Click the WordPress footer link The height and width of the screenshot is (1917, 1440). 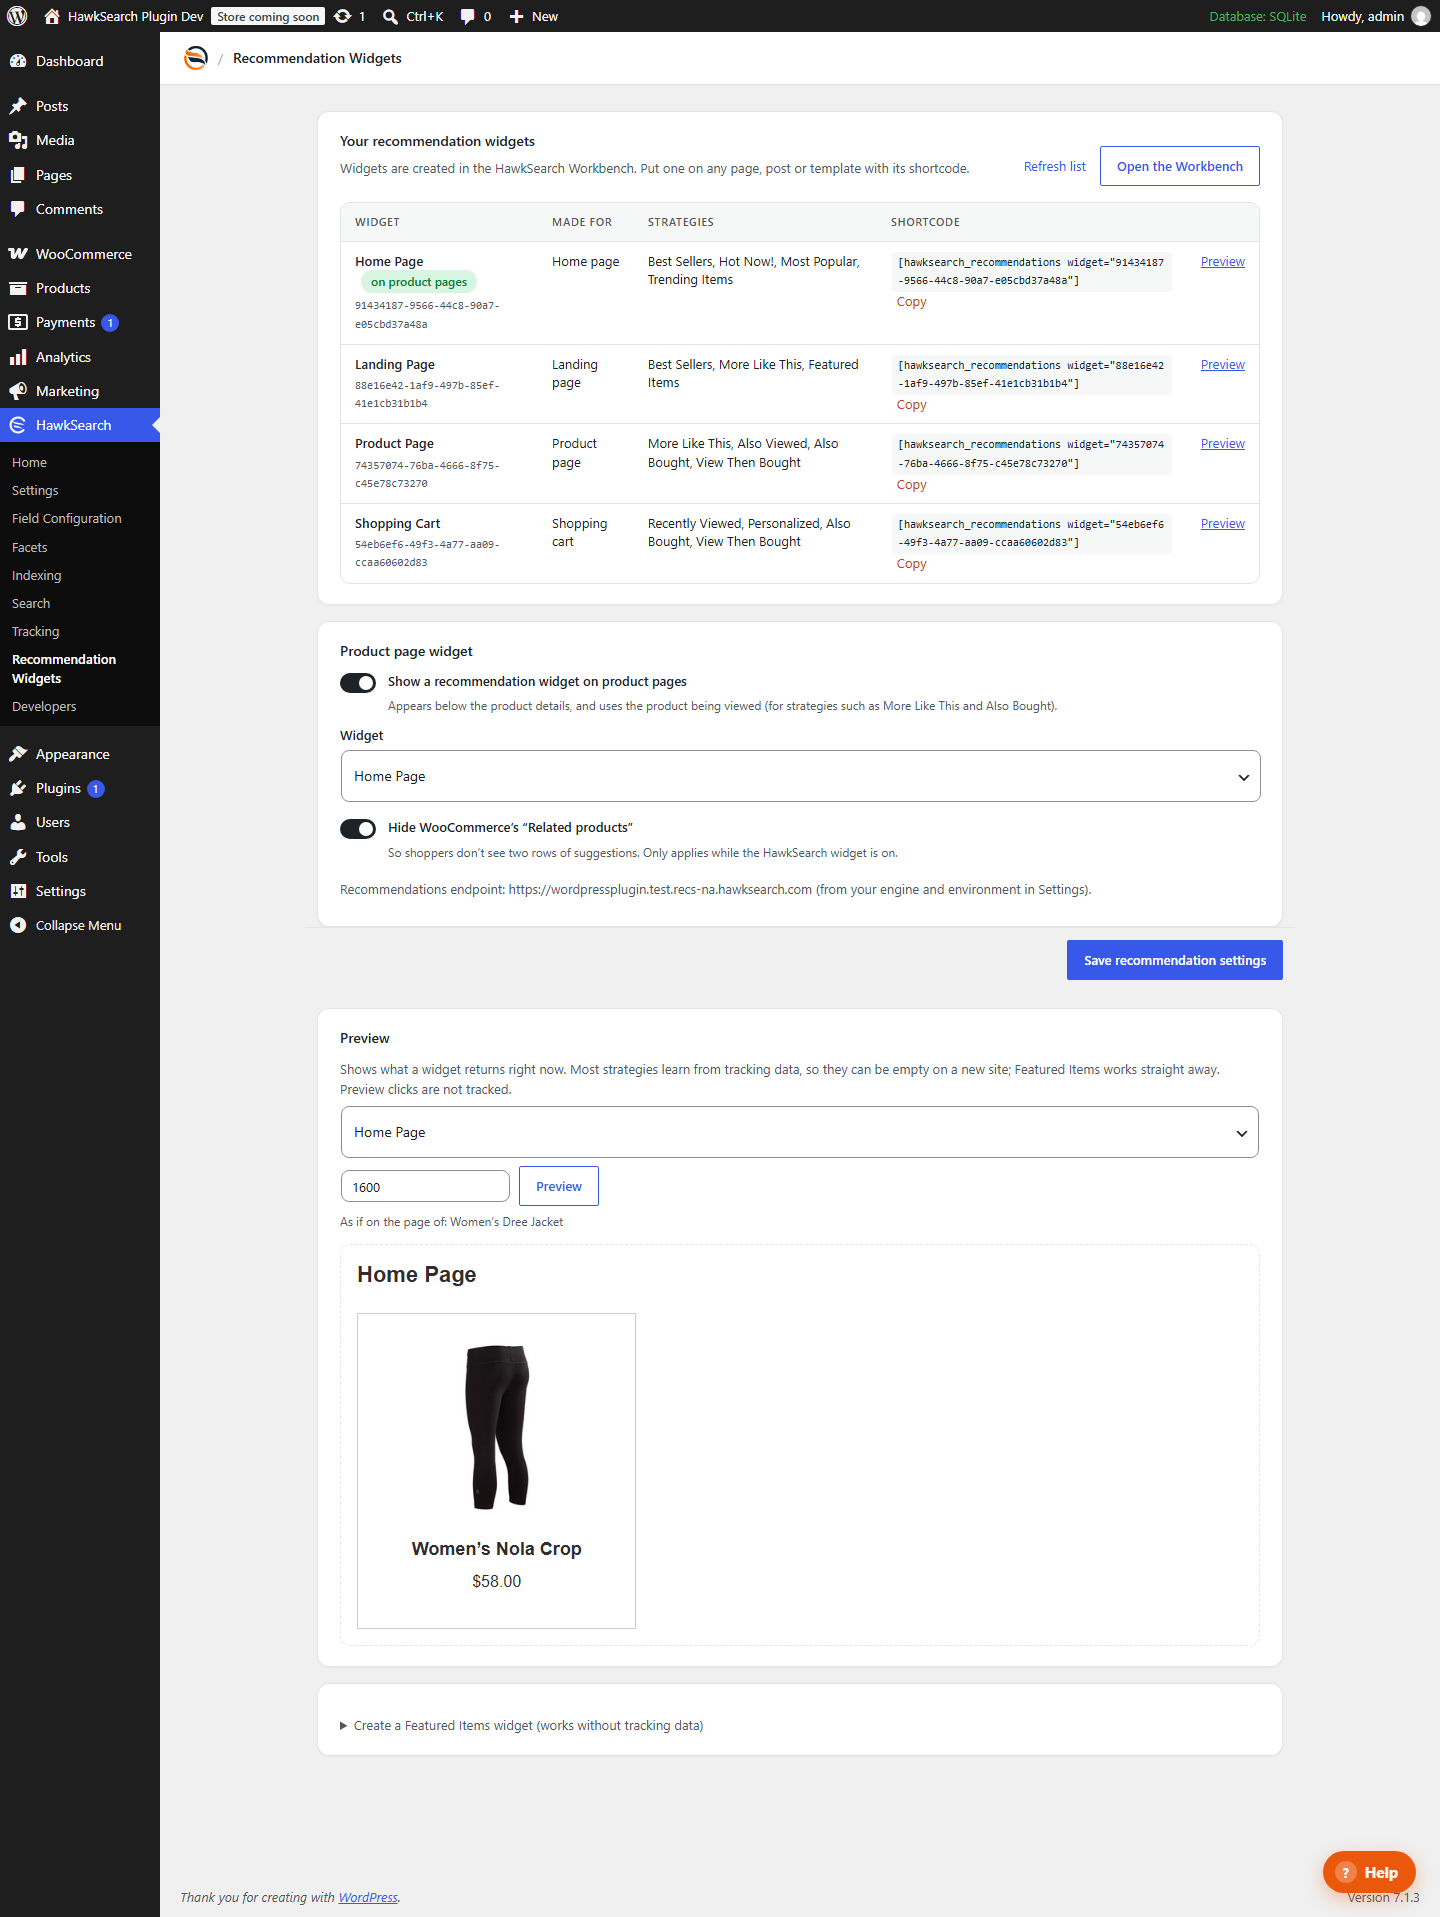tap(368, 1897)
